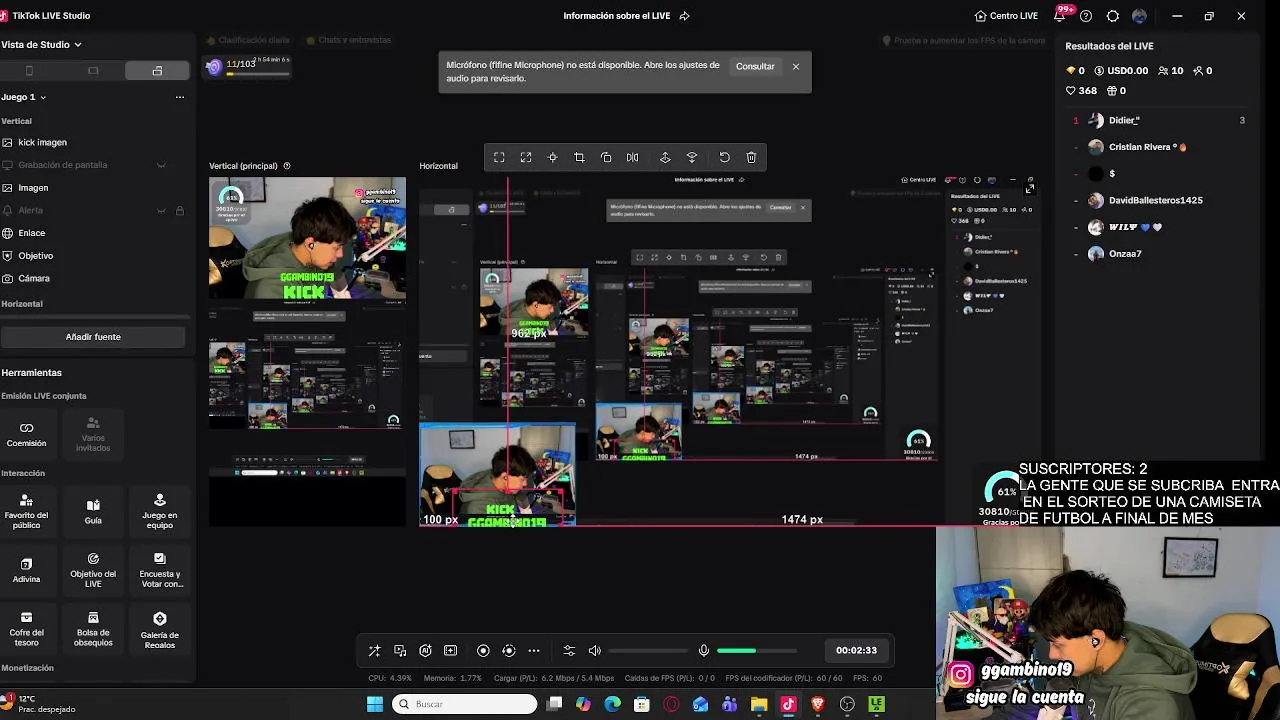This screenshot has width=1280, height=720.
Task: Open Encuesta y Votar tool
Action: [159, 570]
